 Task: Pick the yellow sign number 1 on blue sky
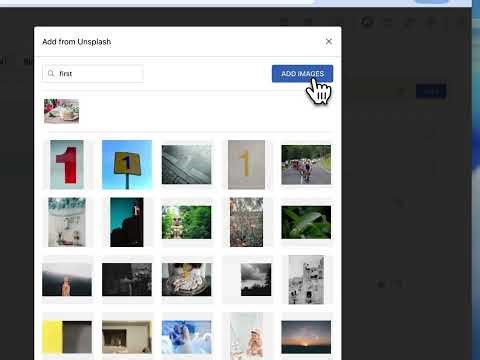click(x=127, y=164)
